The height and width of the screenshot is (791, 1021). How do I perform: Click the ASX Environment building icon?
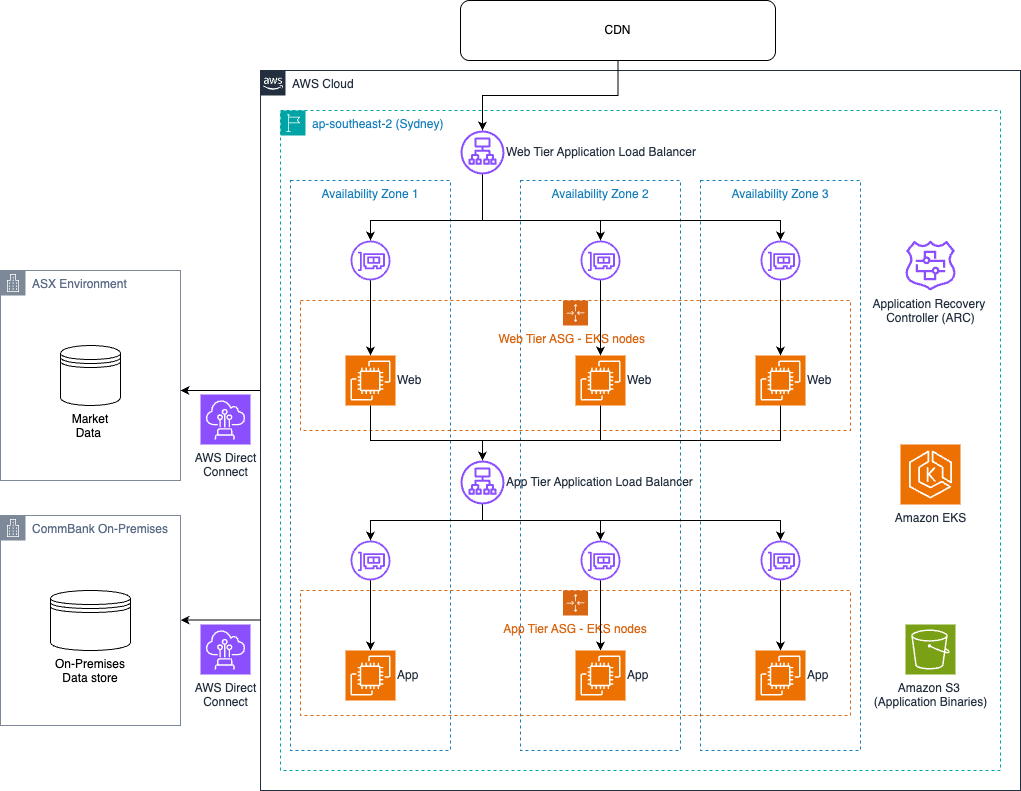(x=12, y=283)
